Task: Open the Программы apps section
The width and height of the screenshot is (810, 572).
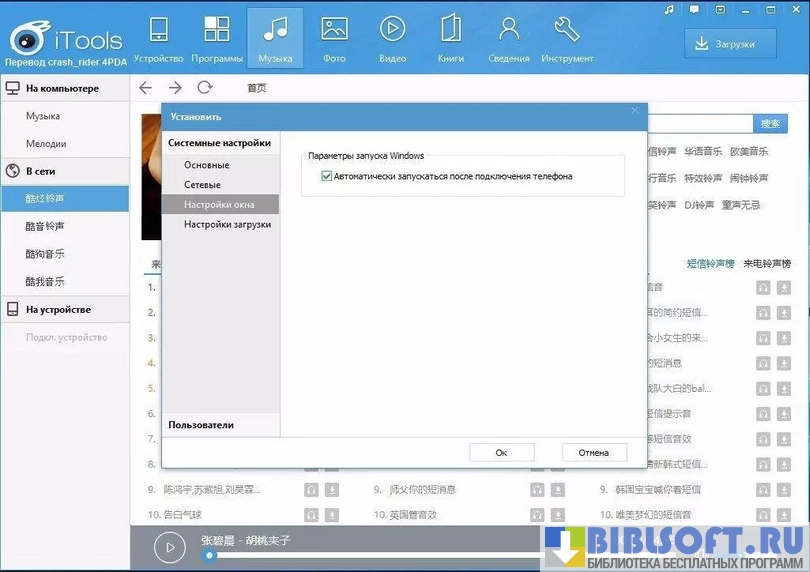Action: 217,38
